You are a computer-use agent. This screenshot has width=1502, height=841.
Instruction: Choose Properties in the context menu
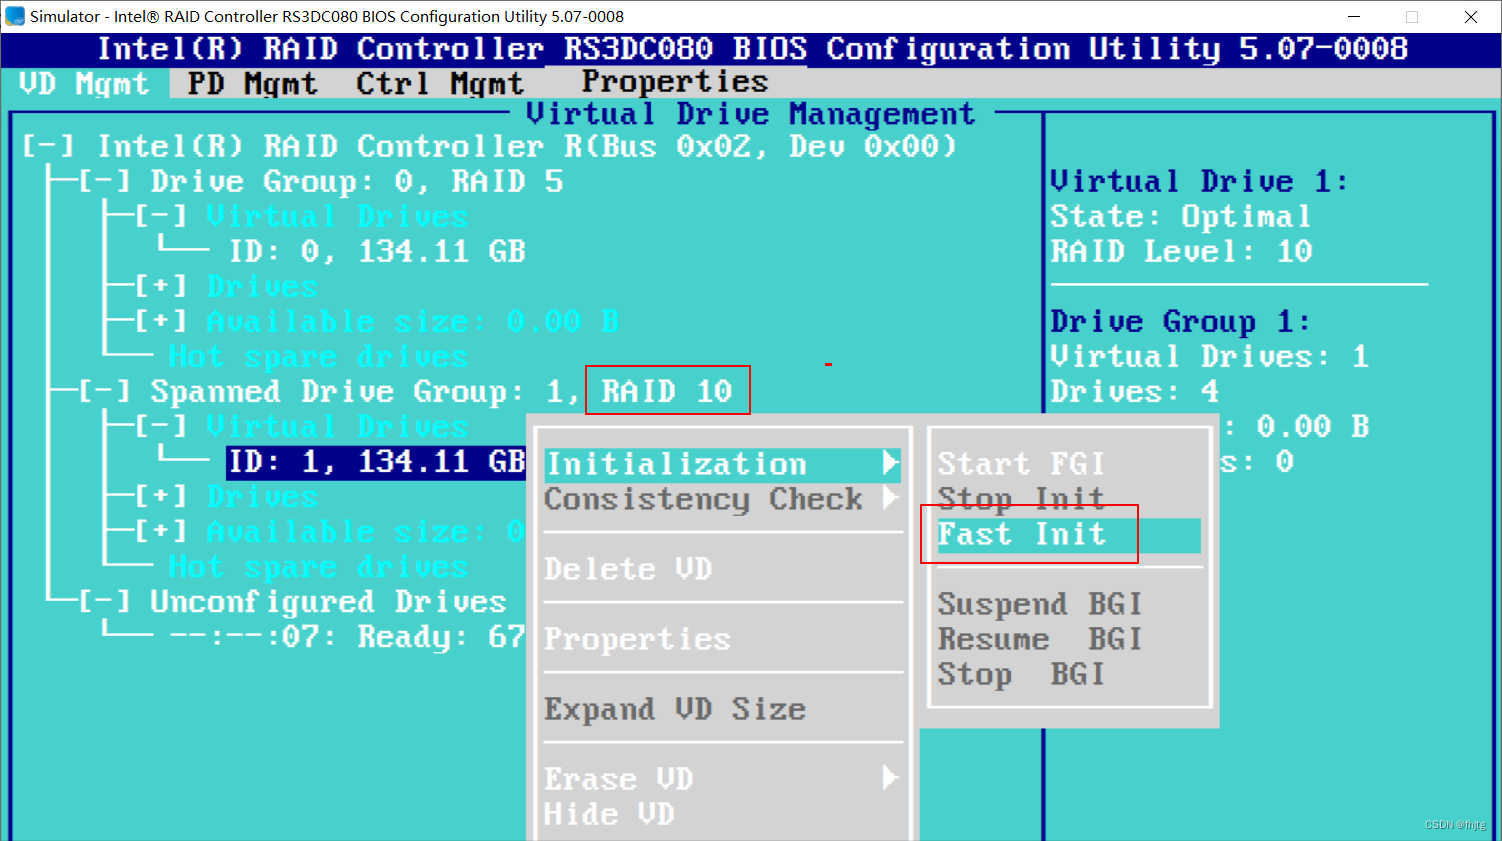637,639
